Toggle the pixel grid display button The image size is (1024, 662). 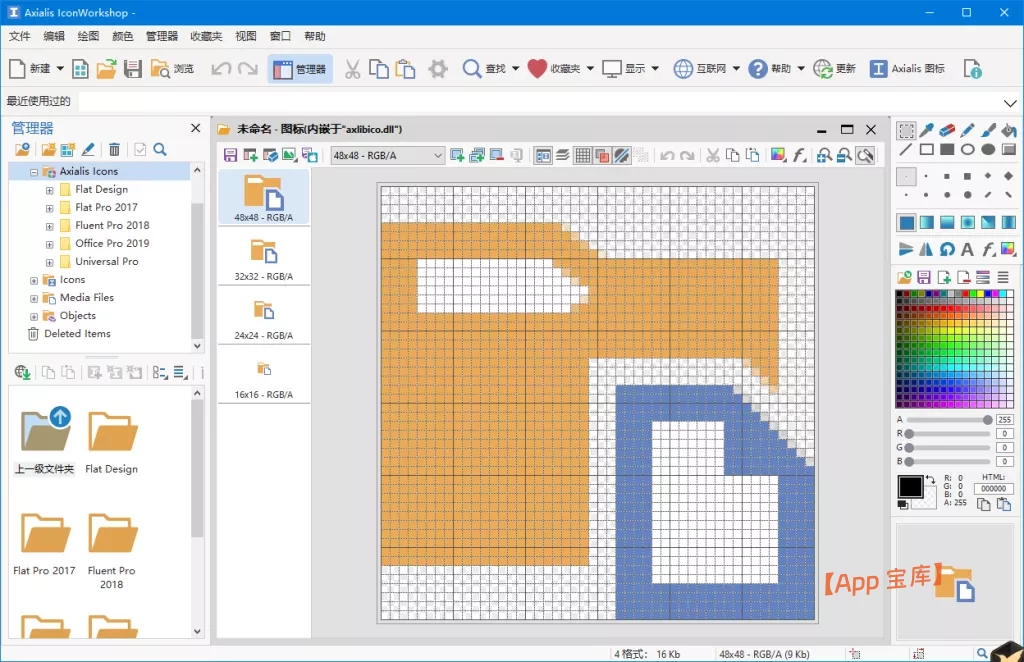pos(582,155)
